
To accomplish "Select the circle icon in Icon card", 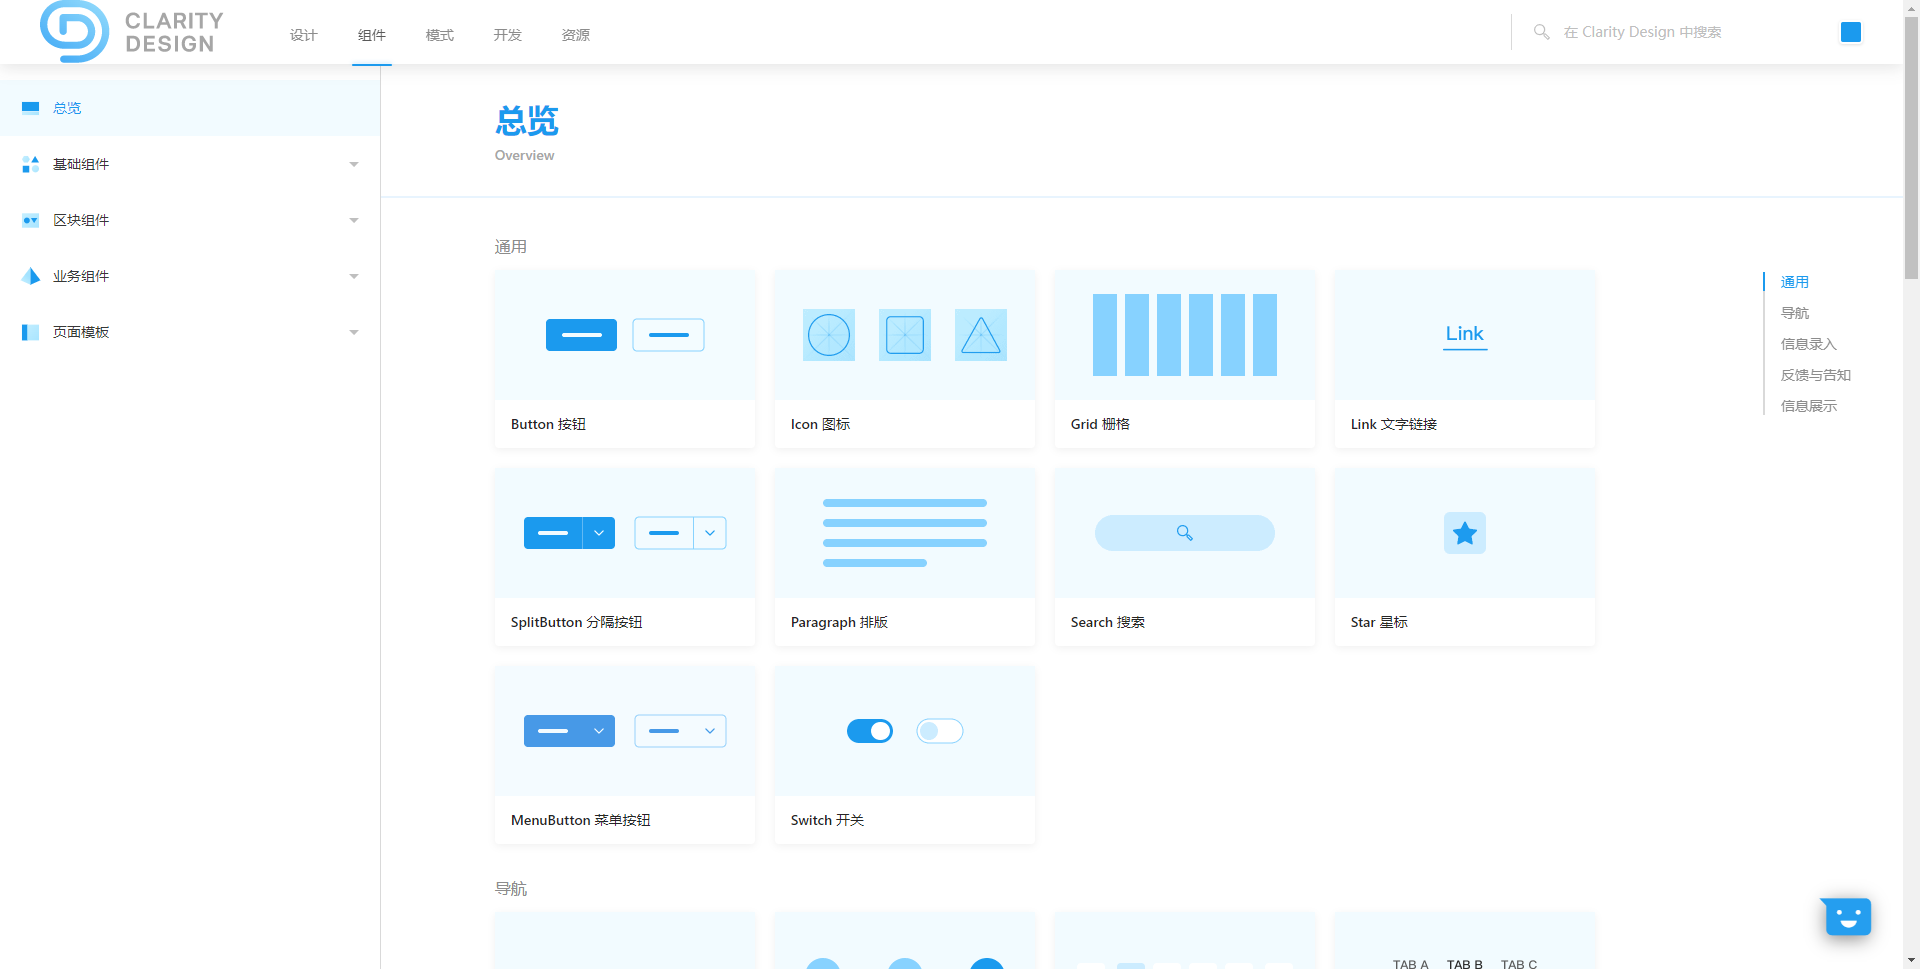I will (829, 335).
